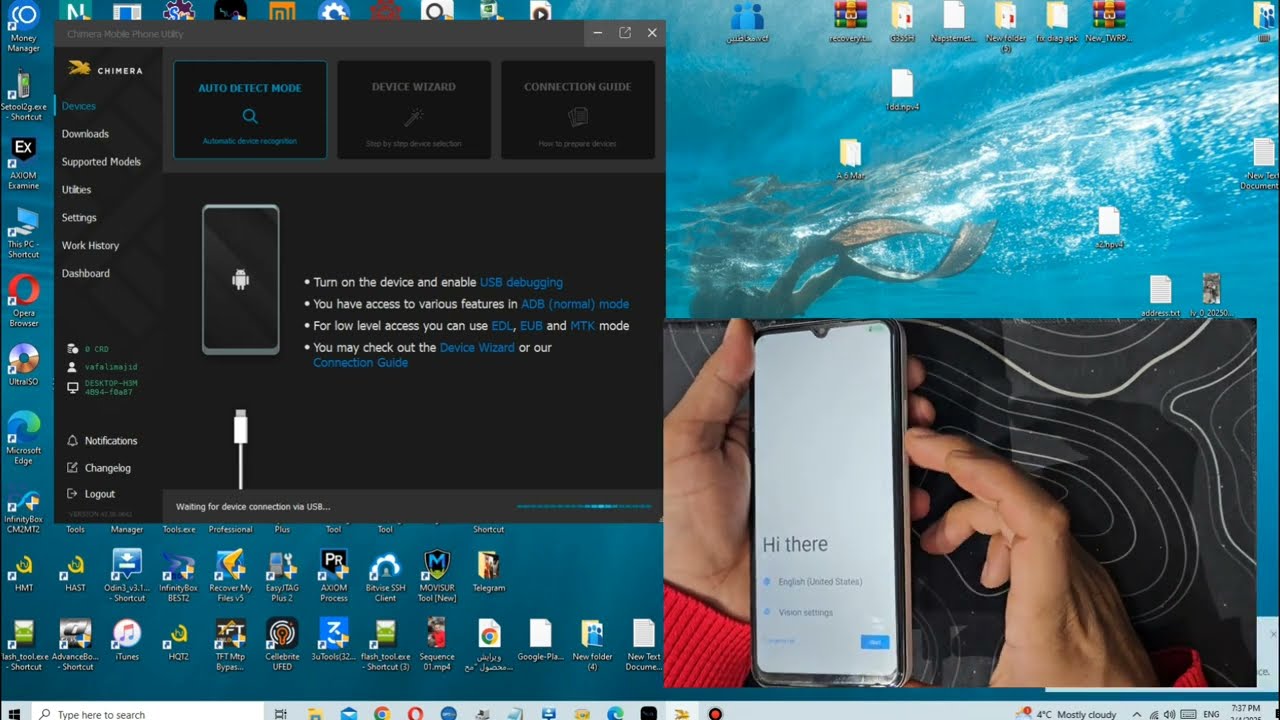Open Dashboard in Chimera sidebar

86,274
